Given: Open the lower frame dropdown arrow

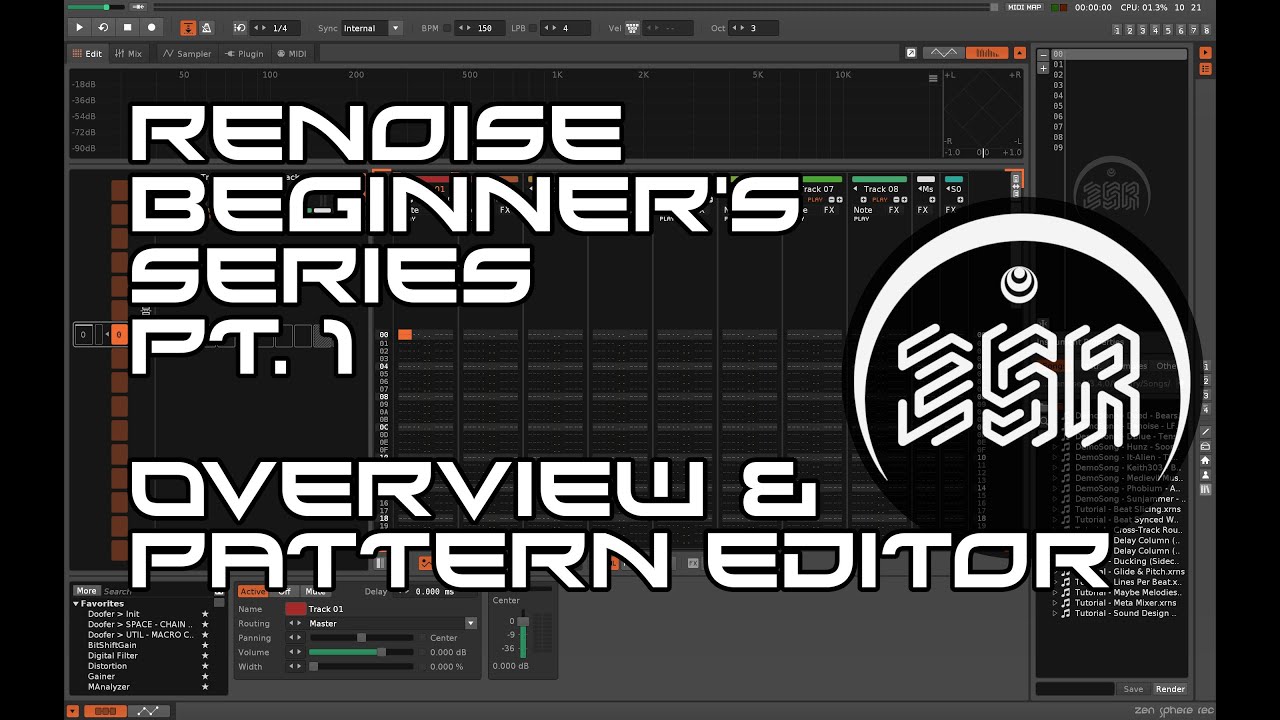Looking at the screenshot, I should [x=73, y=711].
